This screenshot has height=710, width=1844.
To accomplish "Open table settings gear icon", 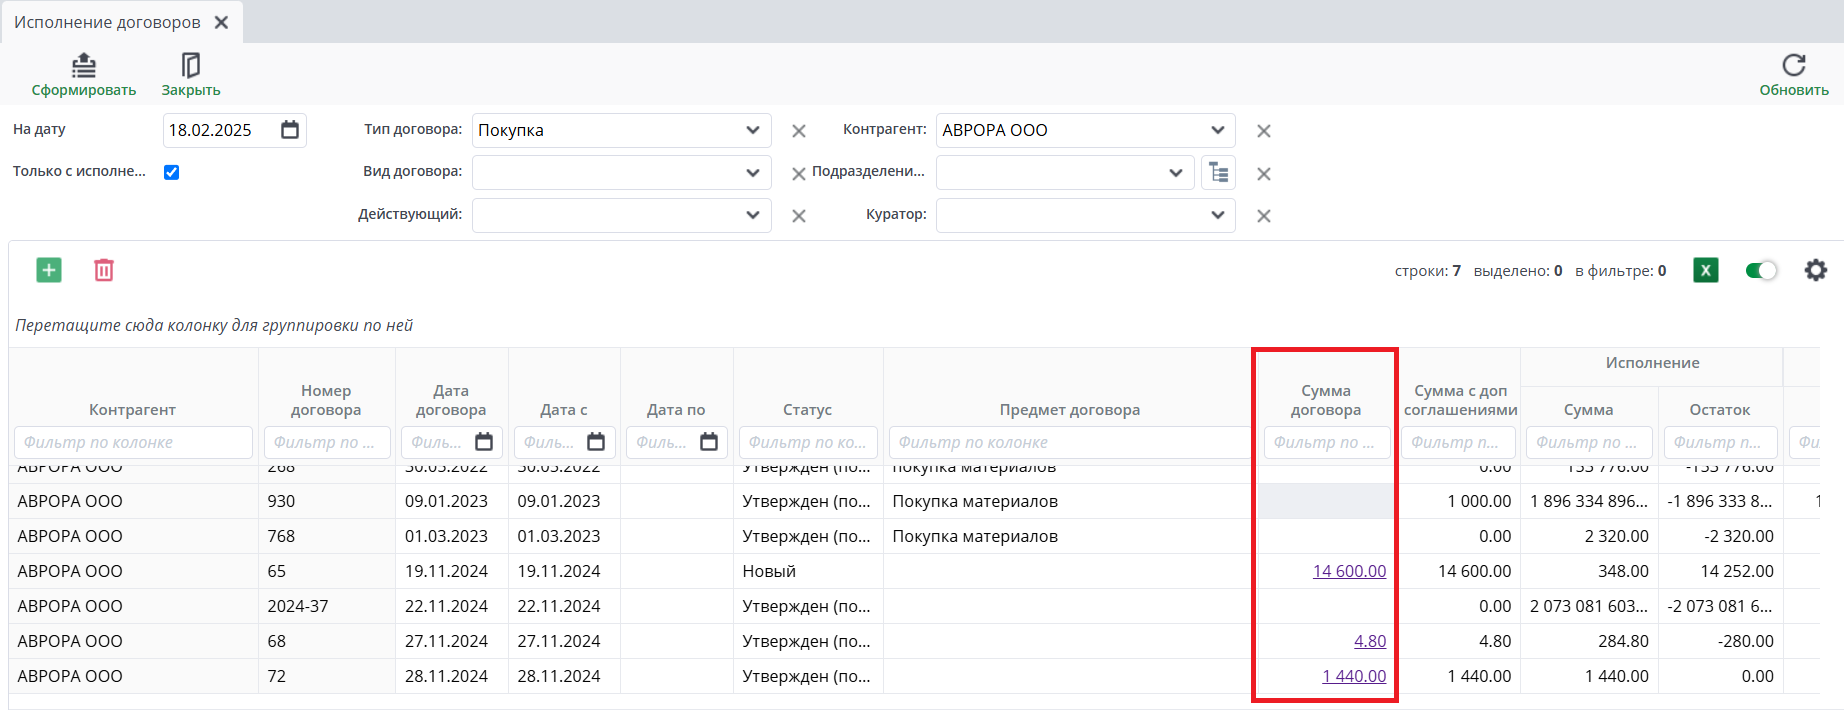I will [1816, 270].
